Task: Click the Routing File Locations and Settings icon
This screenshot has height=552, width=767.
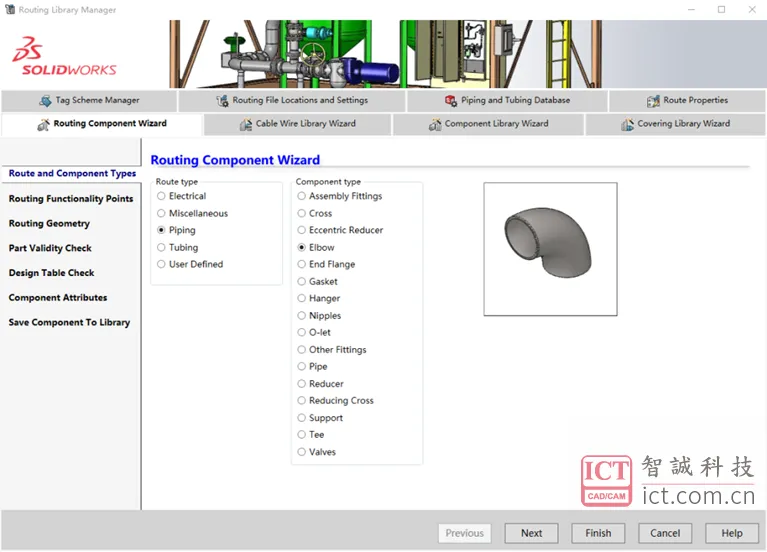Action: coord(222,101)
